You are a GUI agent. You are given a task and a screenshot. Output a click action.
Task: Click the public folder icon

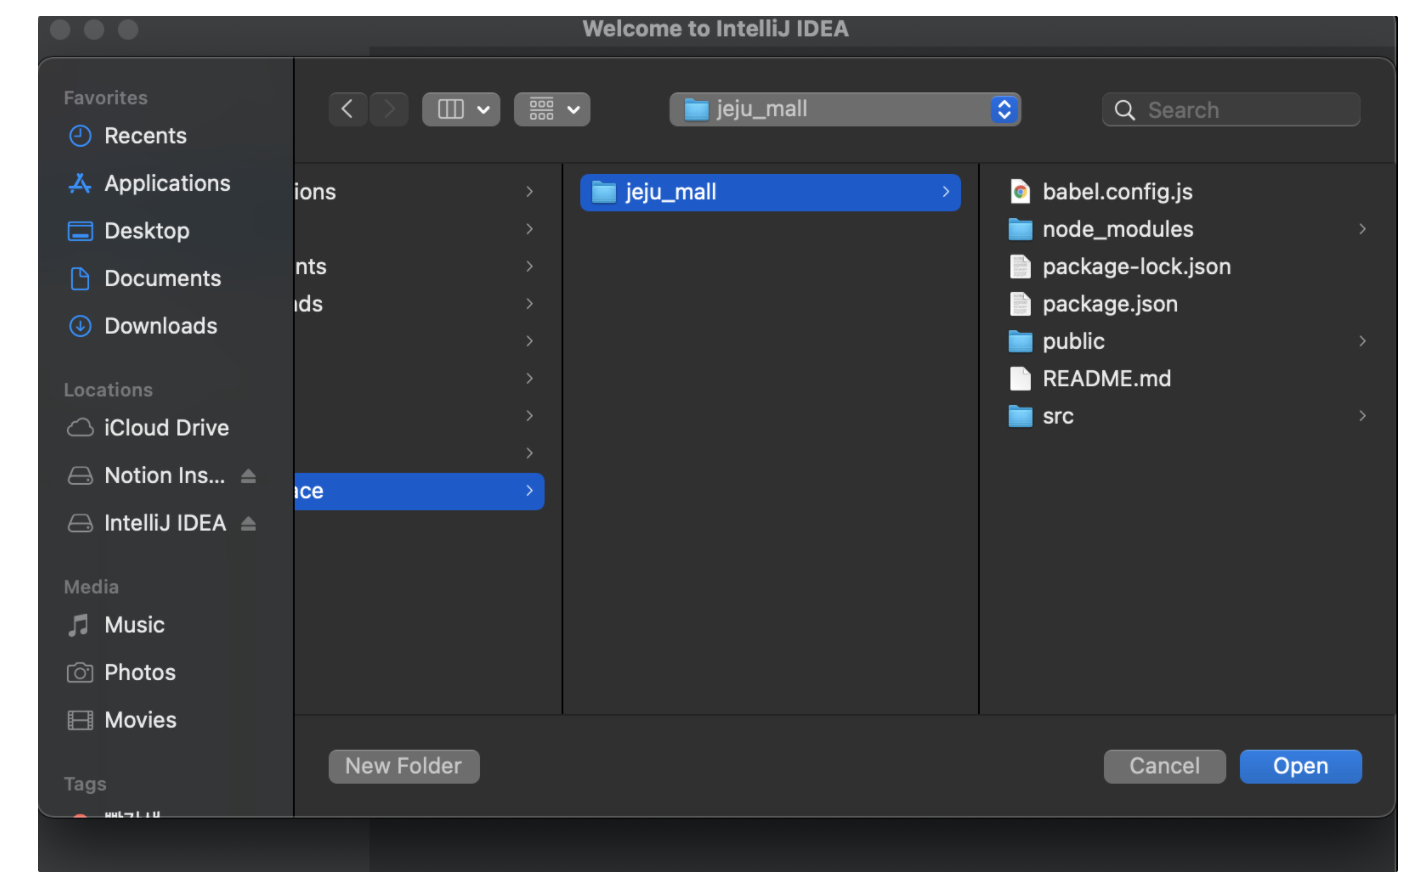[1020, 341]
